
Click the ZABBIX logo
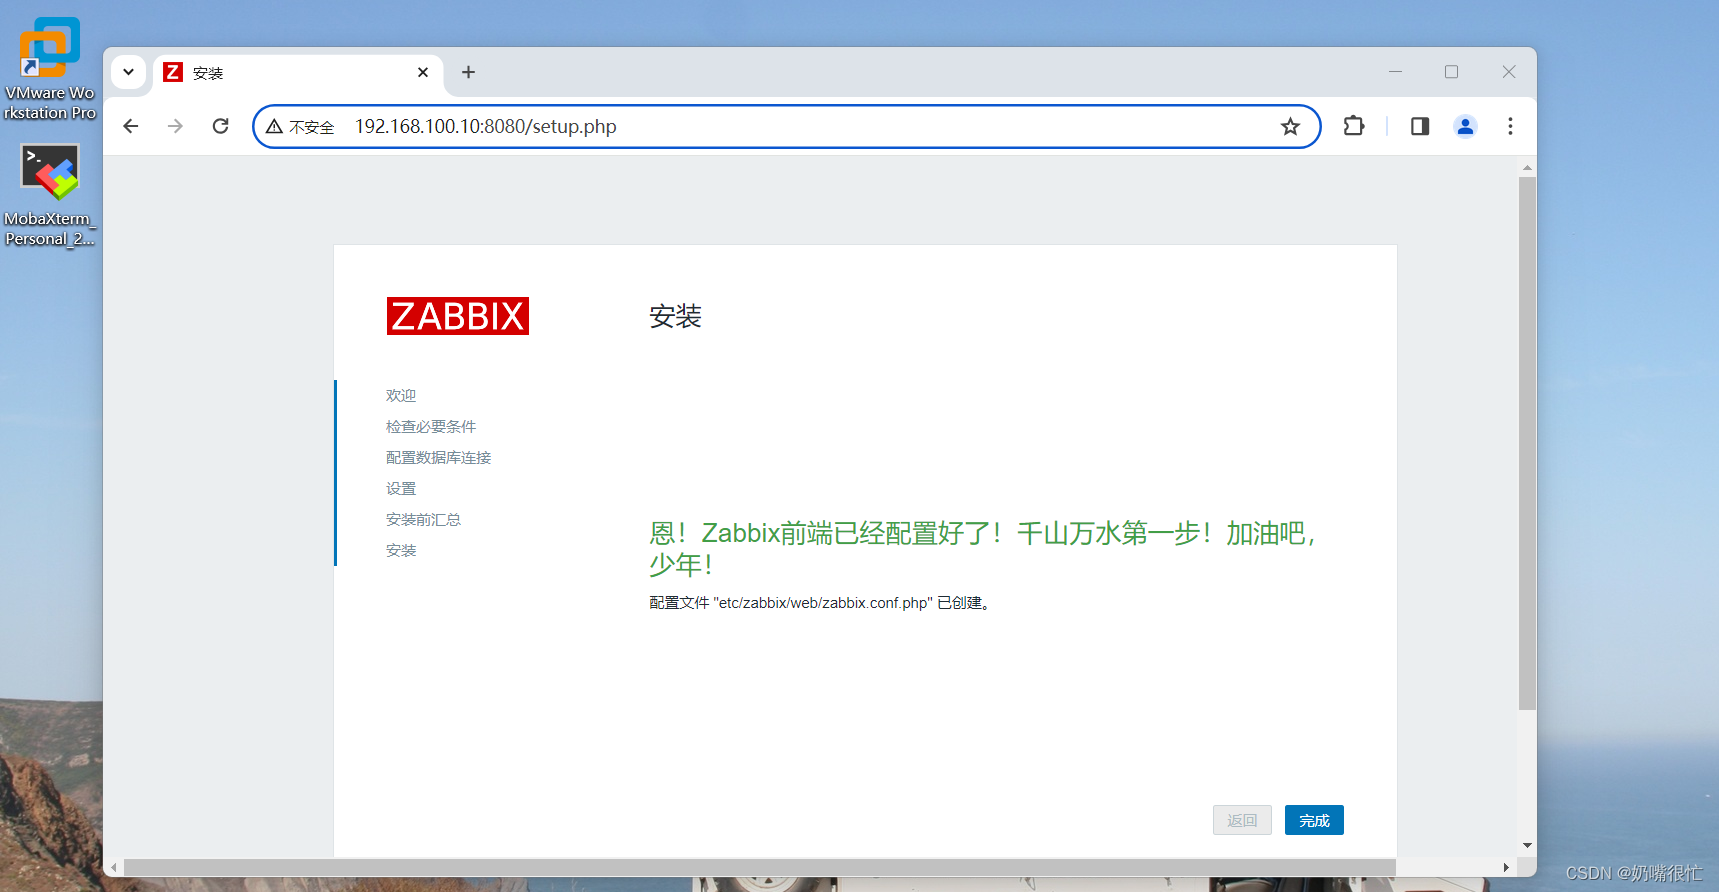click(458, 316)
